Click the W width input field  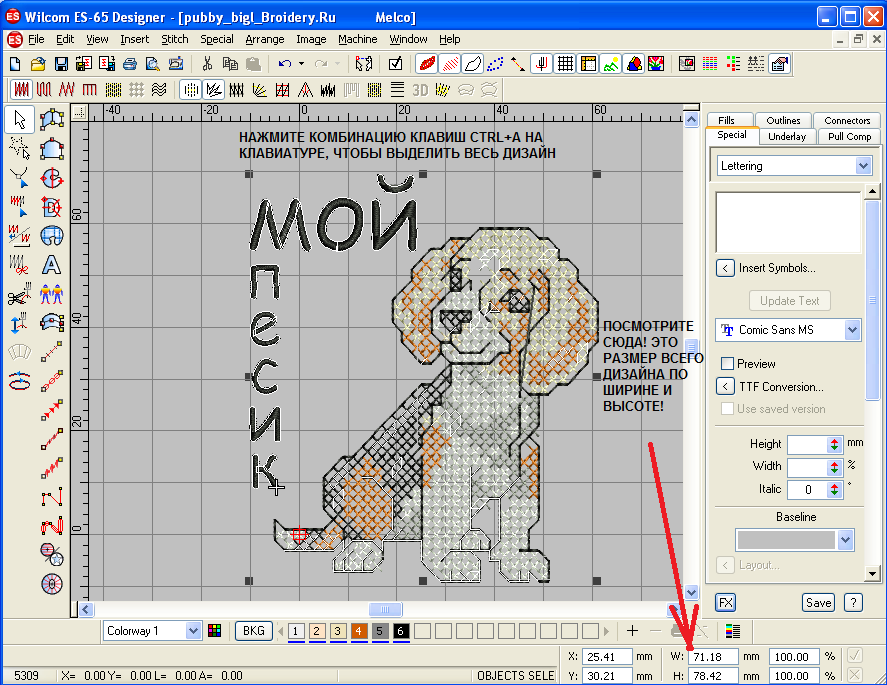713,657
